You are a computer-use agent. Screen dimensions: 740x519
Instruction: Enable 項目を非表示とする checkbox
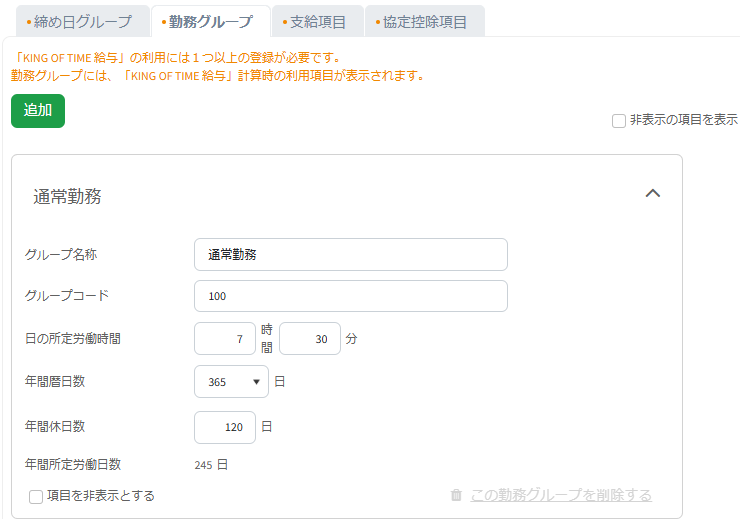coord(36,496)
